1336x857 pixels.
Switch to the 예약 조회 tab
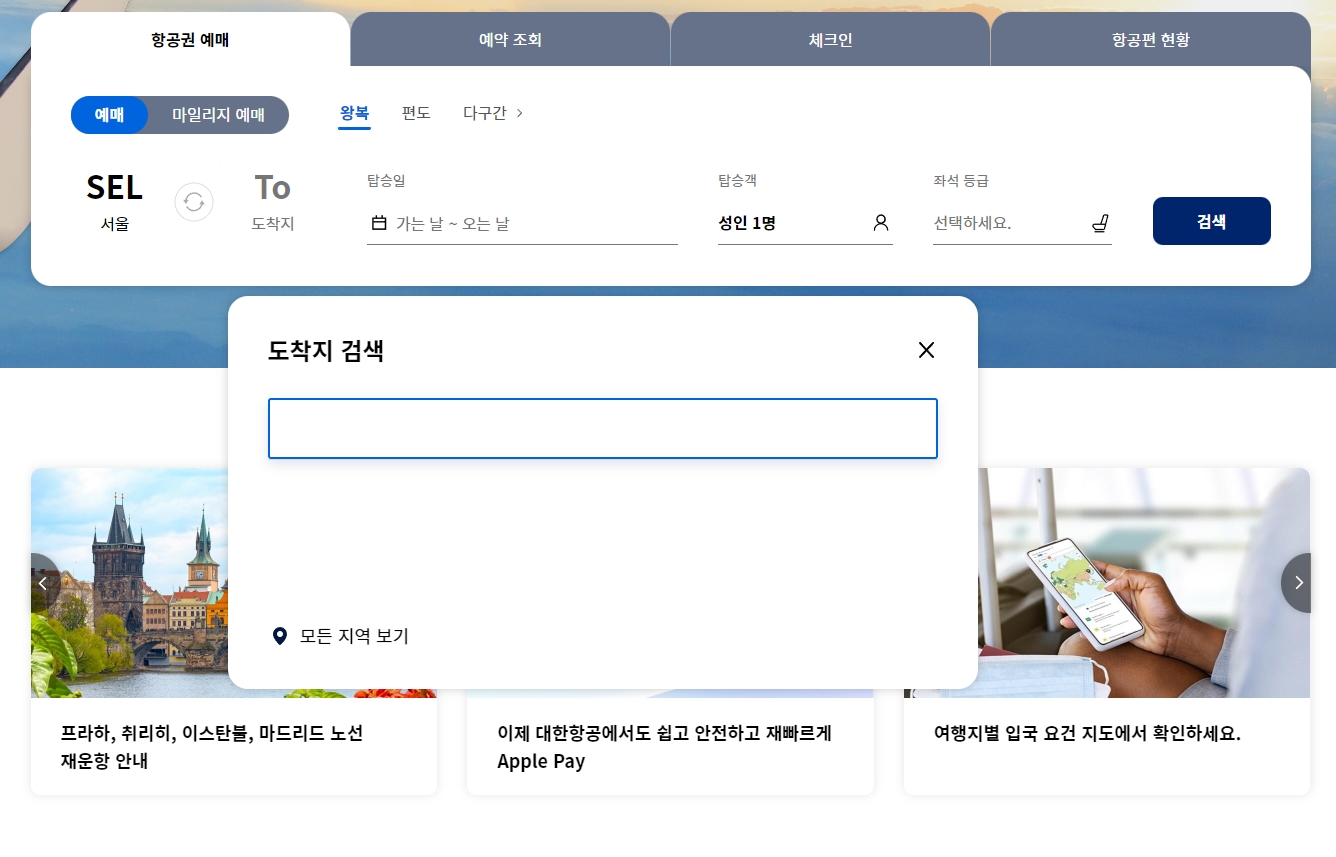click(510, 39)
